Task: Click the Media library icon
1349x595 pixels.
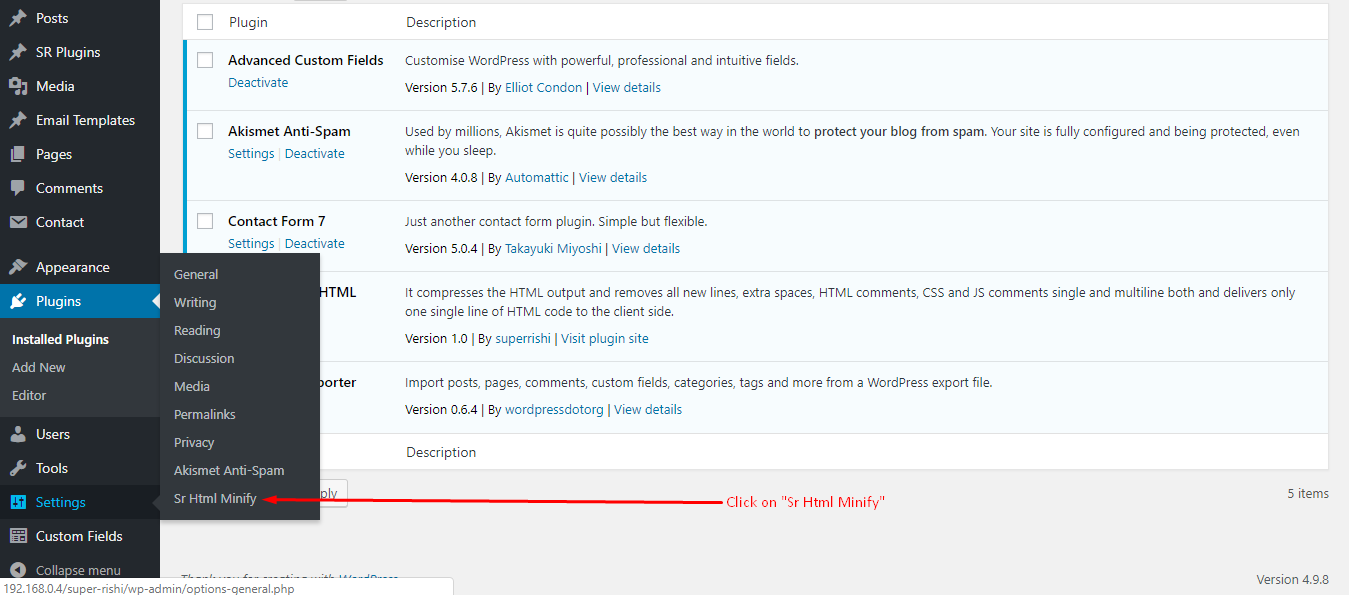Action: click(x=18, y=86)
